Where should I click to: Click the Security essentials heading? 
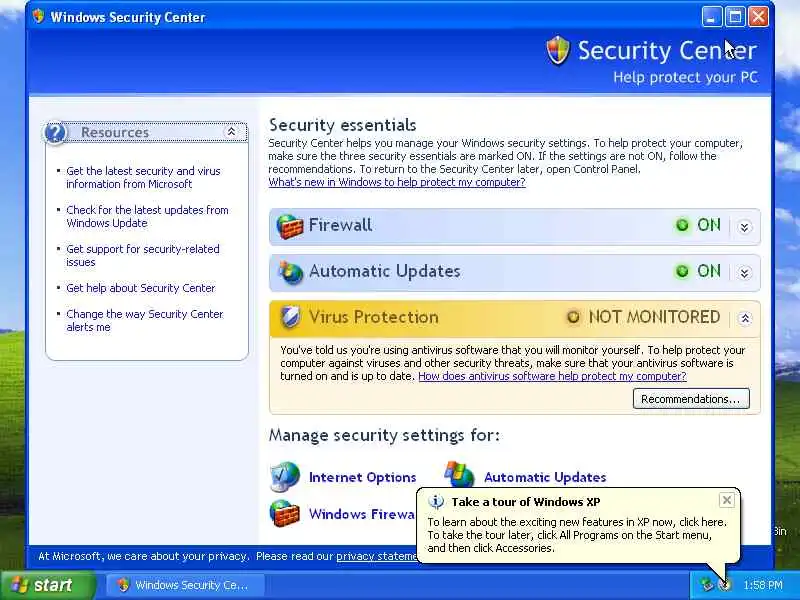[342, 125]
